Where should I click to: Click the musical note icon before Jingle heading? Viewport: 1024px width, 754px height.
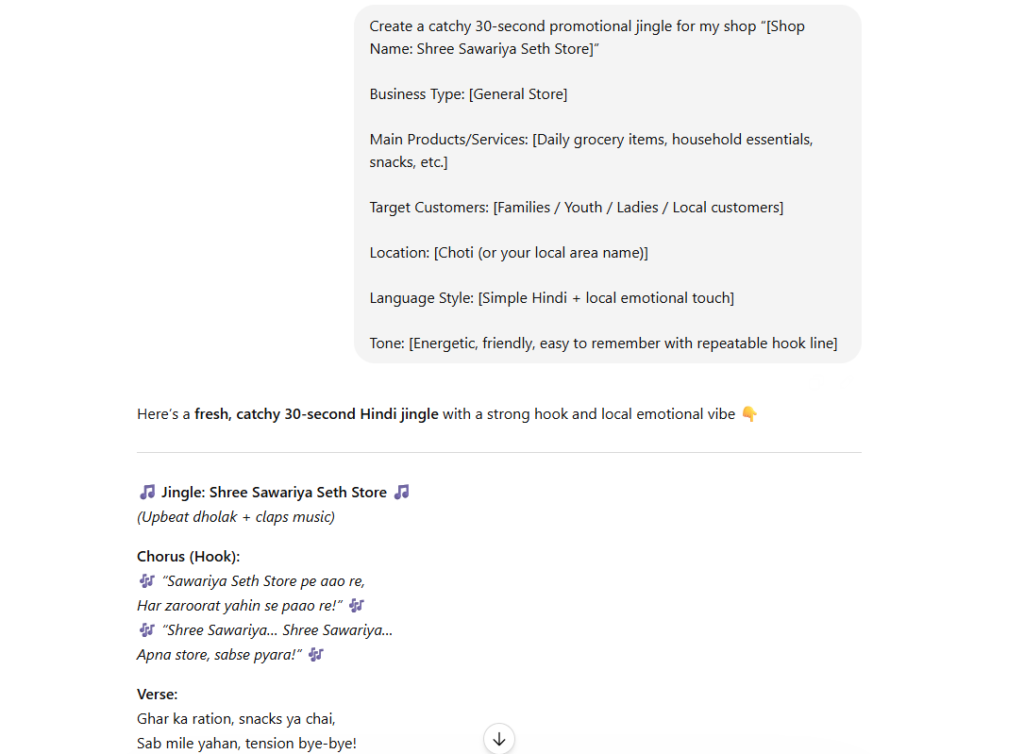pos(145,491)
